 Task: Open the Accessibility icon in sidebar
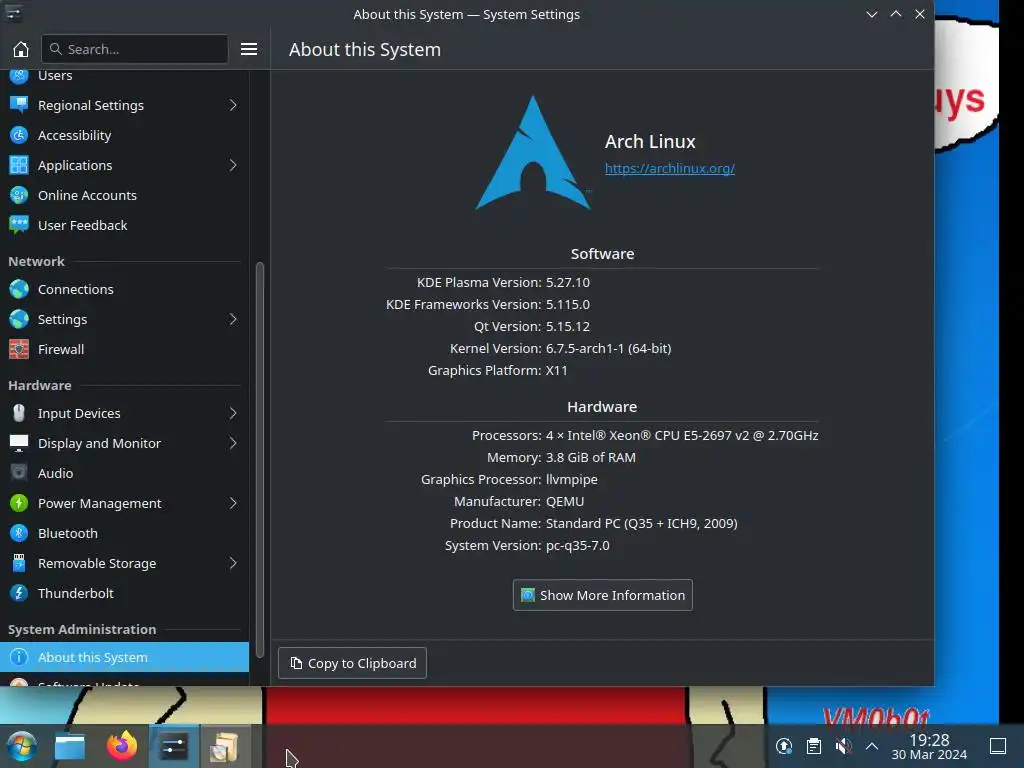19,135
